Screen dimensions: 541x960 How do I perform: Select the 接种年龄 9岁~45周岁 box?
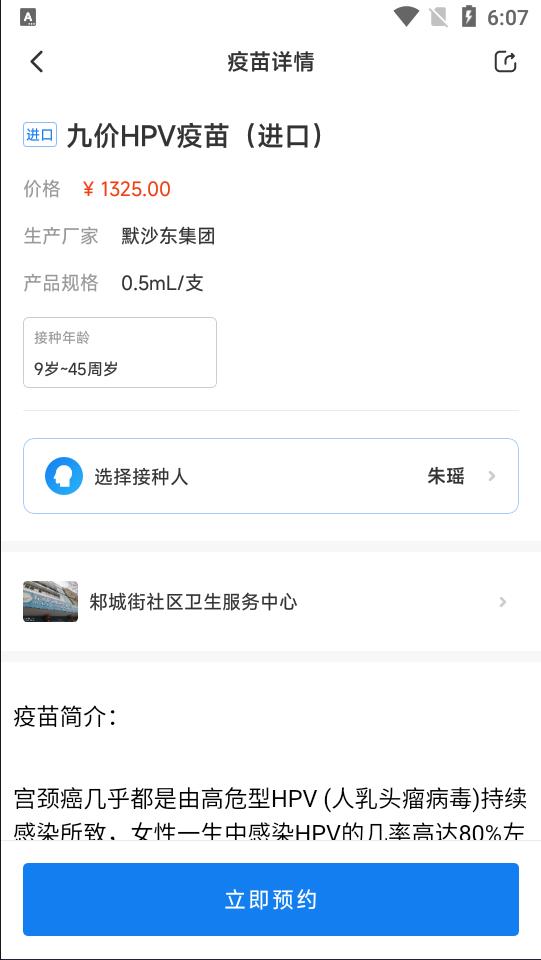120,353
